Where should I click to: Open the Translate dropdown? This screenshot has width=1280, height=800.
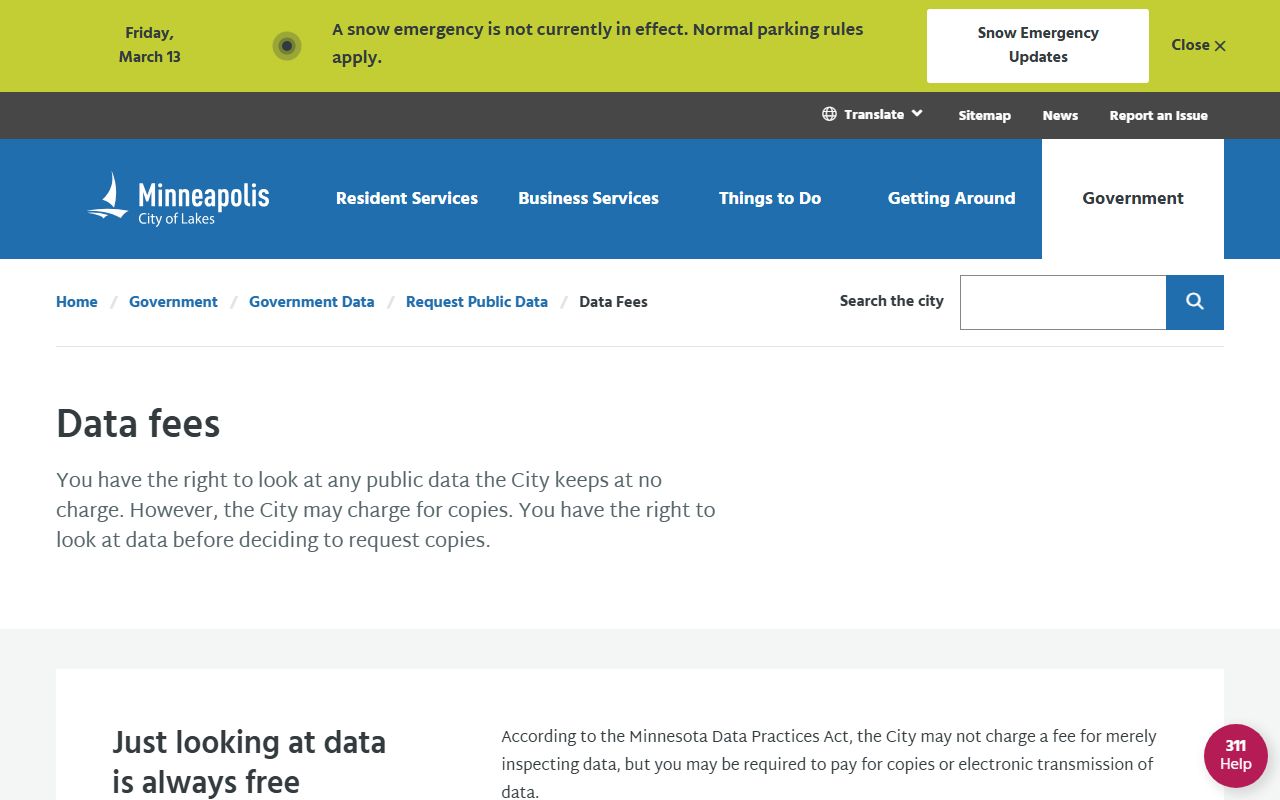873,114
